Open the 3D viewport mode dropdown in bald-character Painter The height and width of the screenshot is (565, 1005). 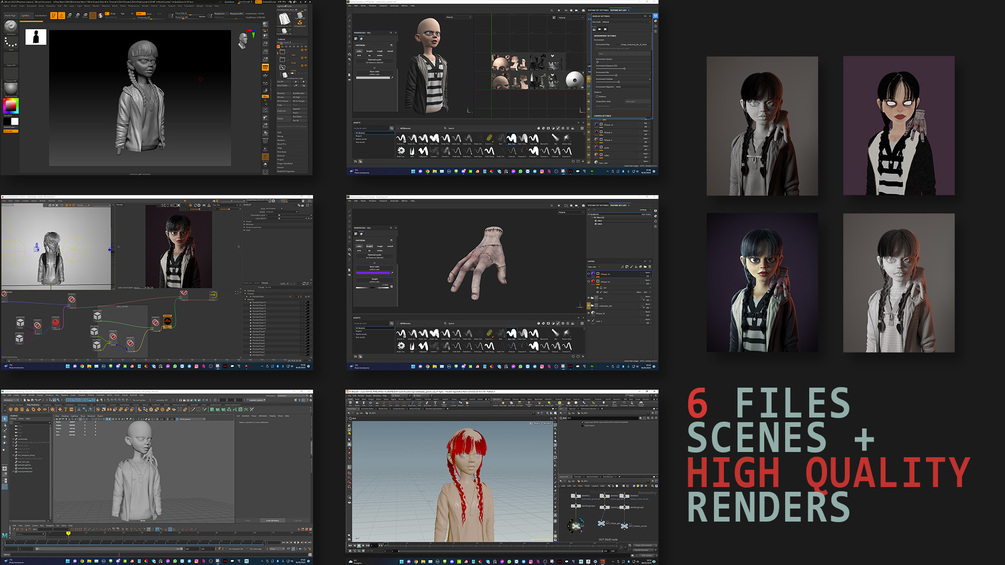[x=459, y=17]
